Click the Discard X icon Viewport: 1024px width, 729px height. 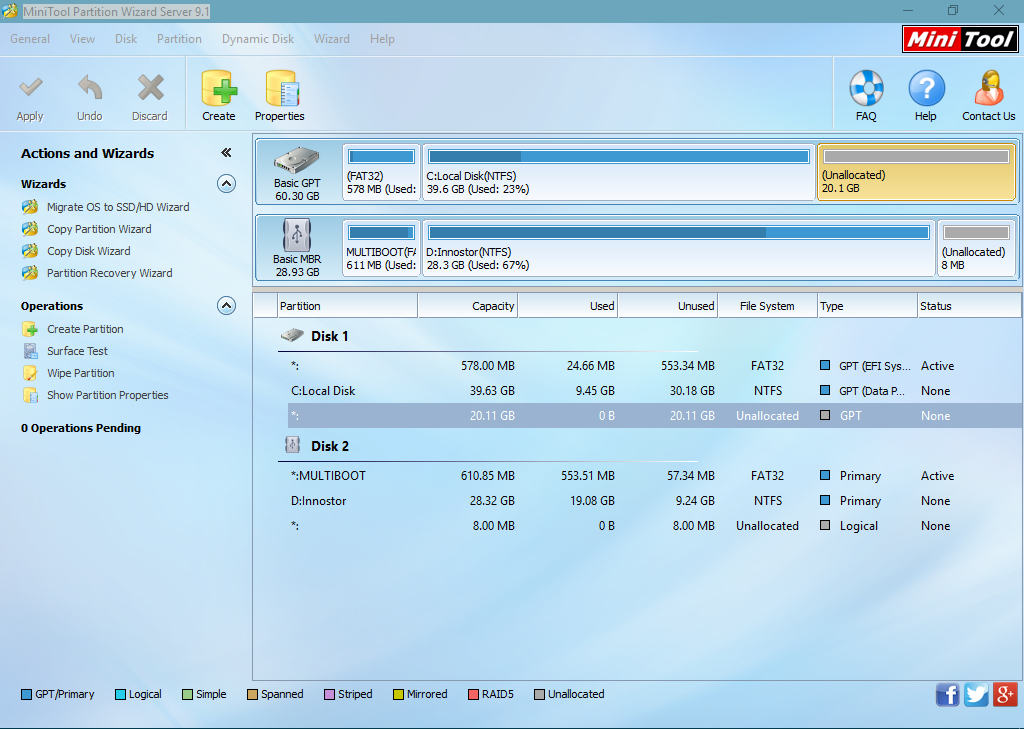150,88
